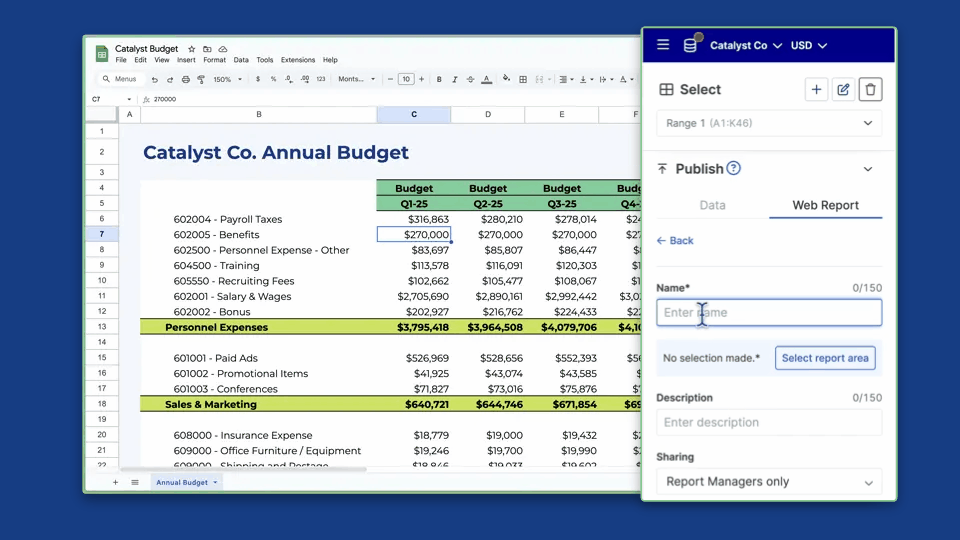Increase decimal places icon
Viewport: 960px width, 540px height.
point(304,79)
